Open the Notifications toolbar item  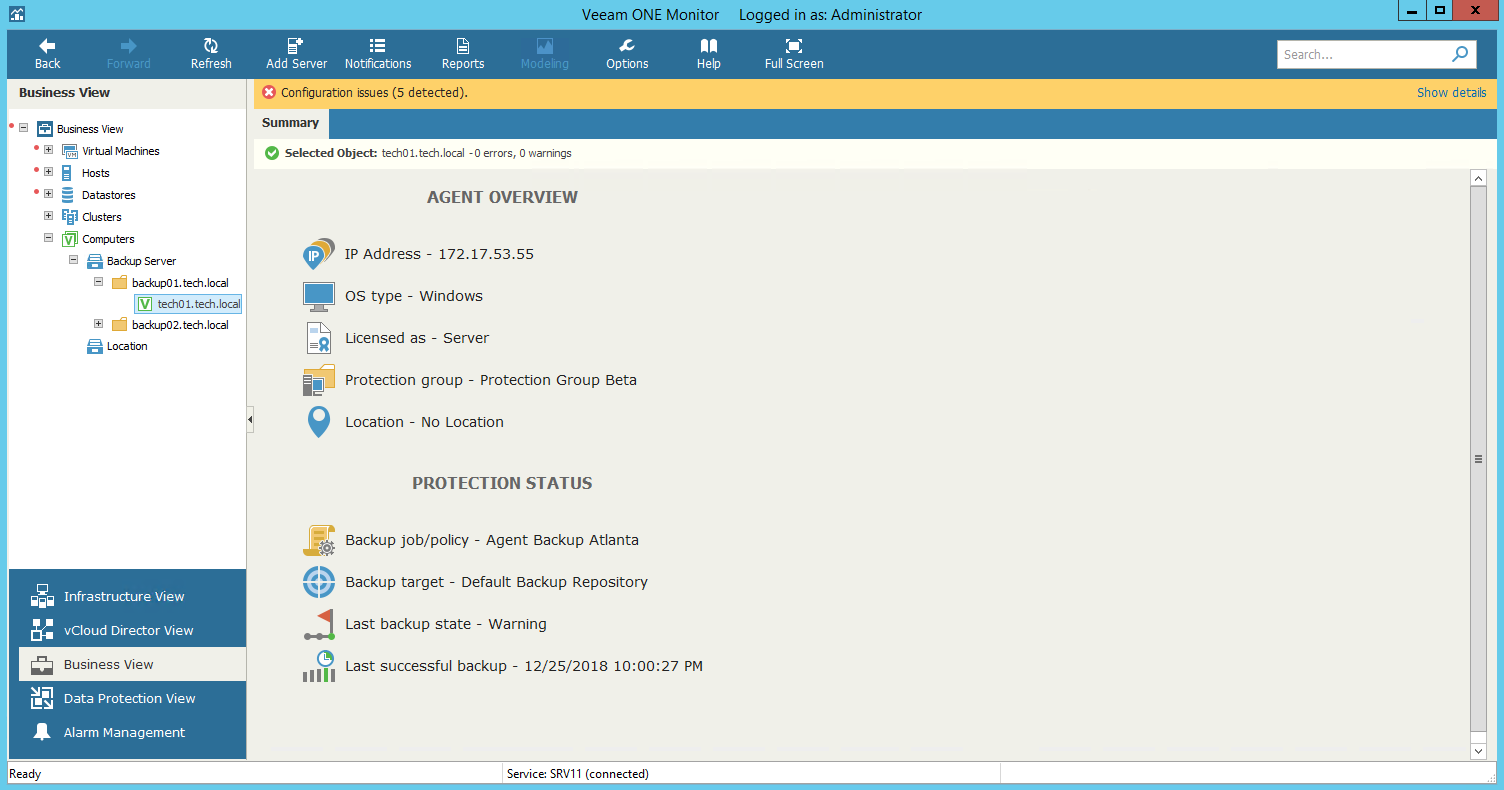tap(378, 54)
